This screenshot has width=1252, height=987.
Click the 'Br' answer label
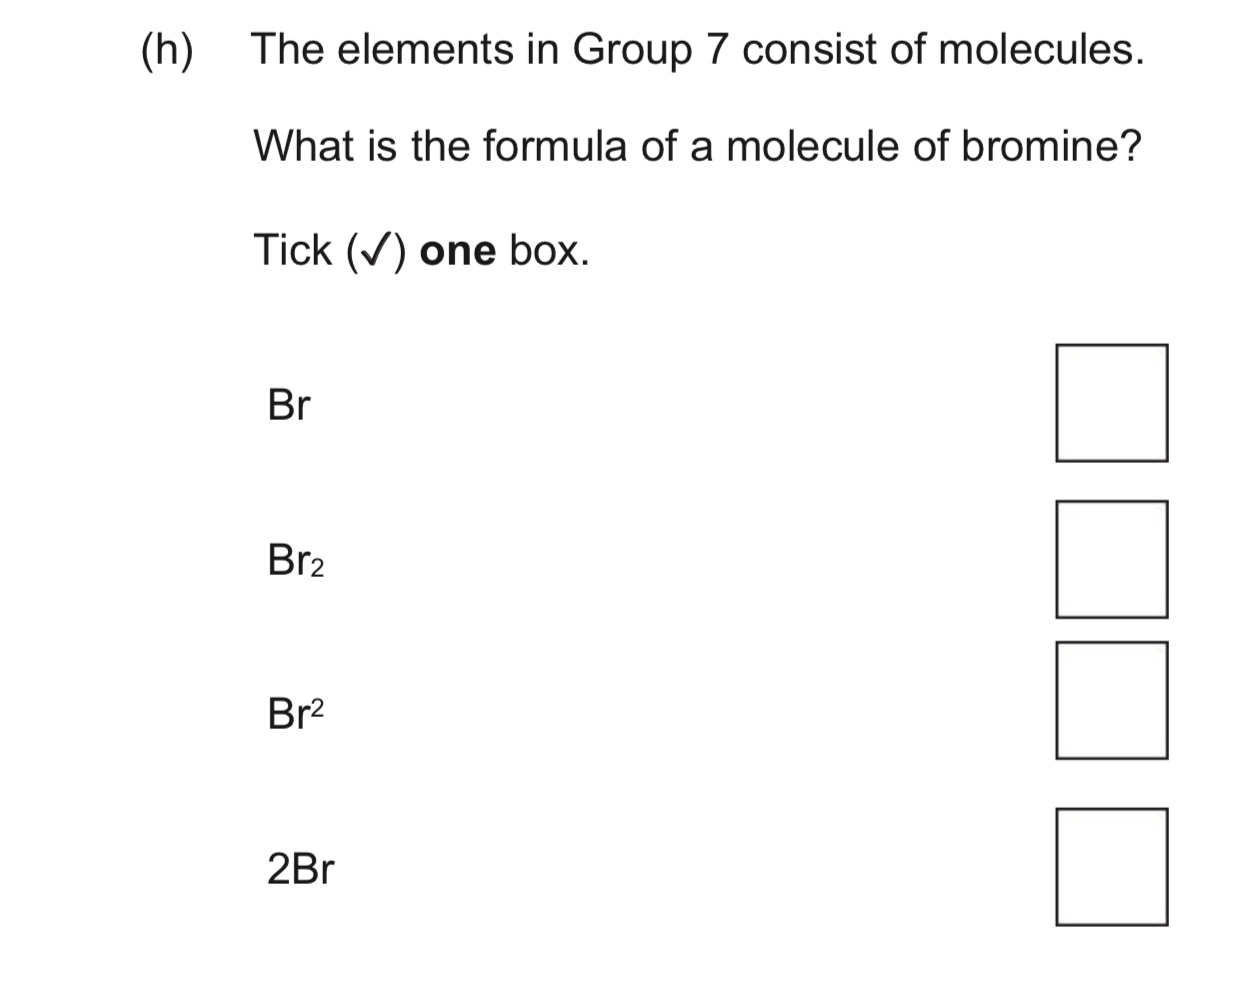click(289, 405)
